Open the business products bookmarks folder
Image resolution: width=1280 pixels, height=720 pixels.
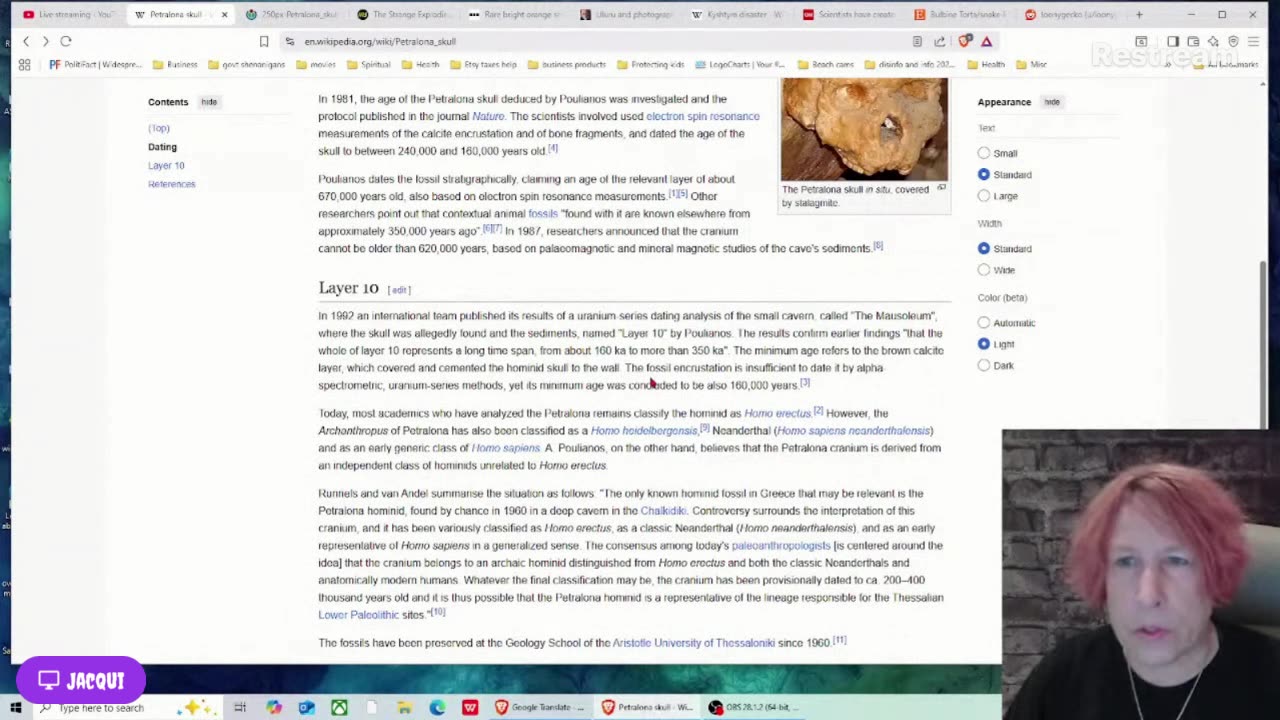pos(567,64)
